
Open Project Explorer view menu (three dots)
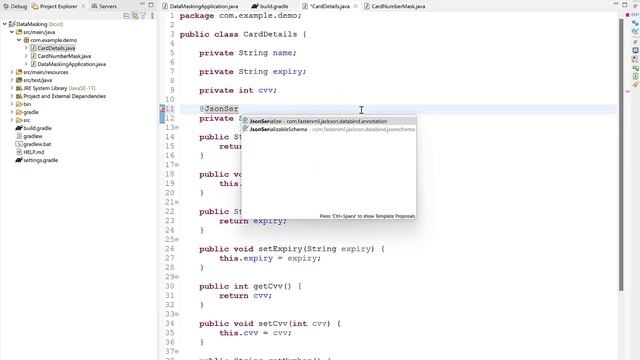(x=152, y=16)
